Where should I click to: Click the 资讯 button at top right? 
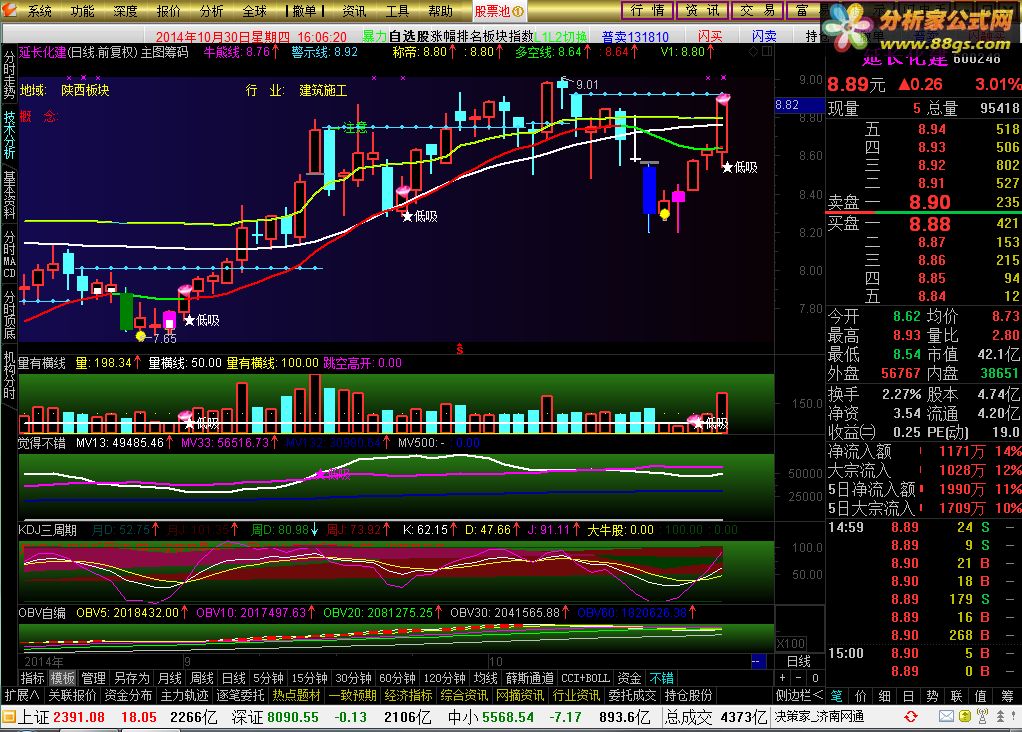click(x=702, y=10)
